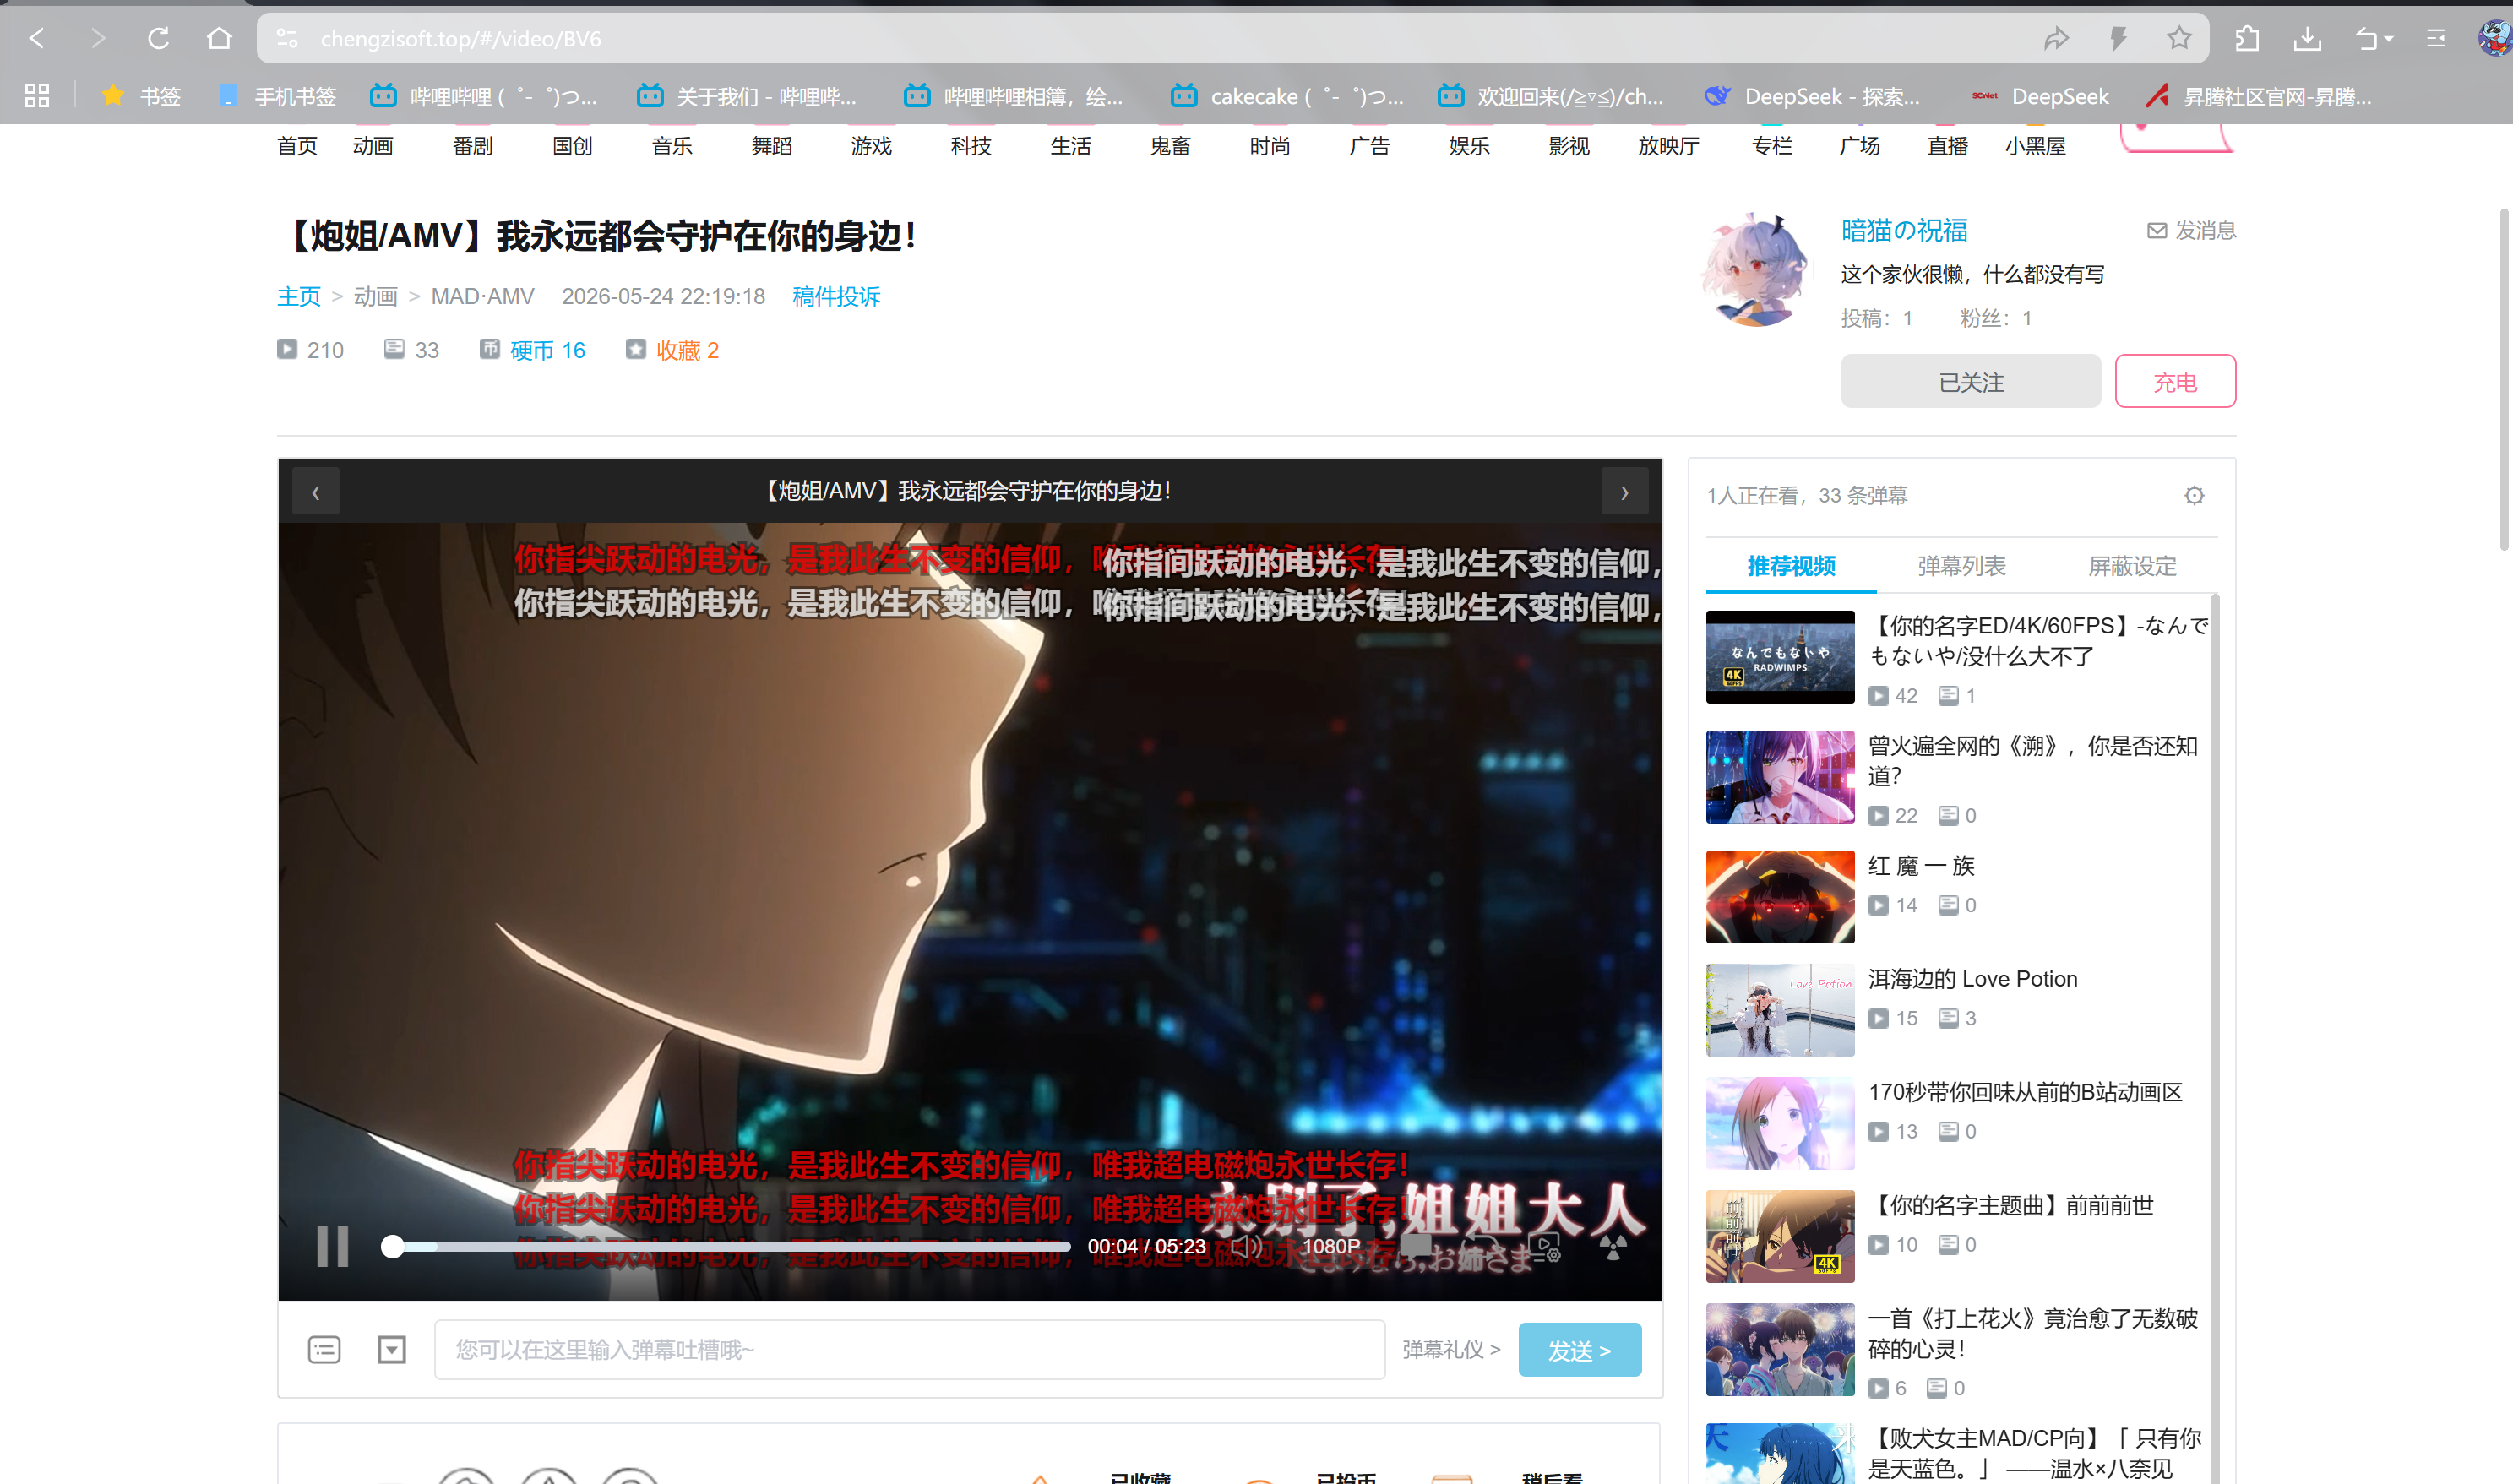Expand the danmaku style dropdown box icon
This screenshot has width=2513, height=1484.
click(391, 1350)
